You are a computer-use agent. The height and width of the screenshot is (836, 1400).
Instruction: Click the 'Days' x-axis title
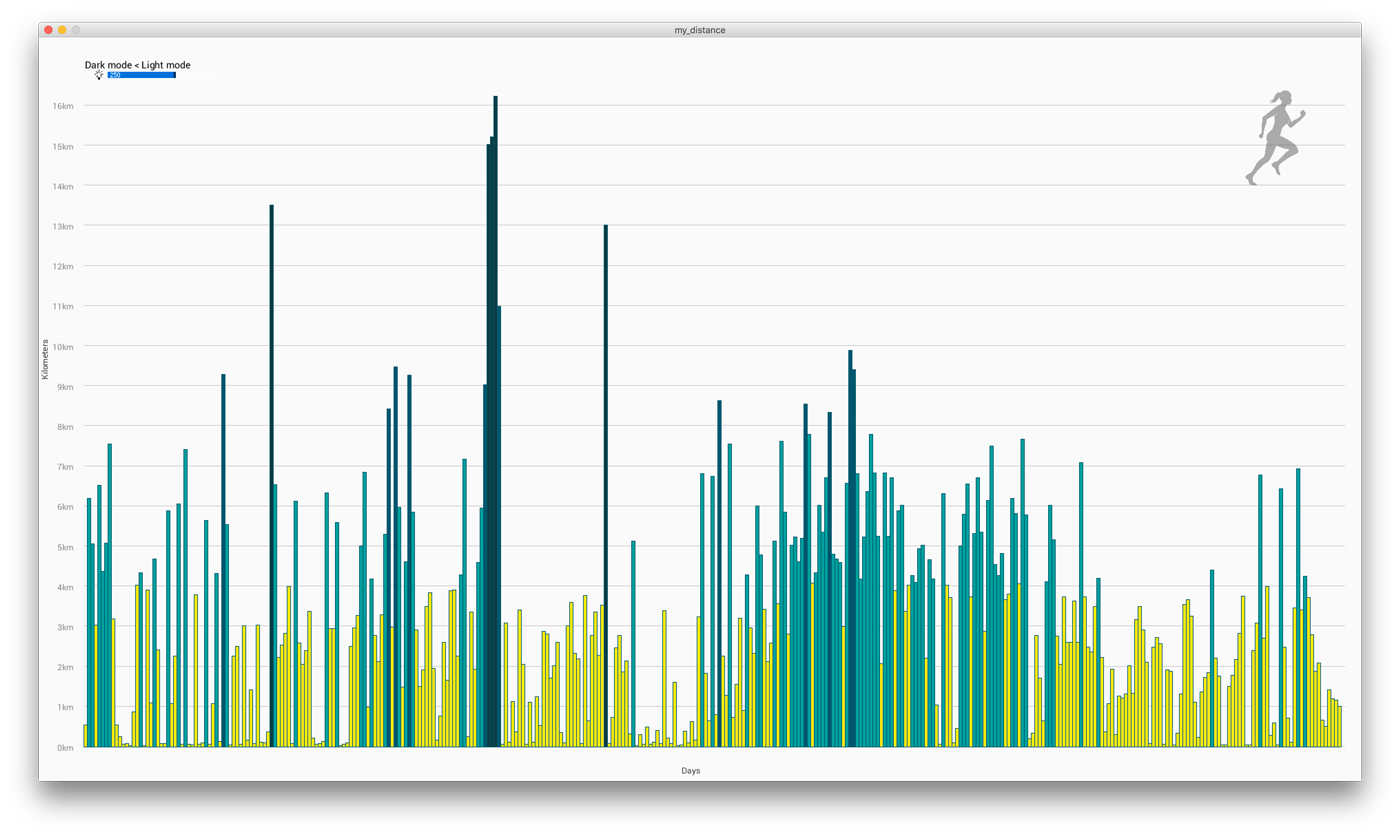point(690,771)
